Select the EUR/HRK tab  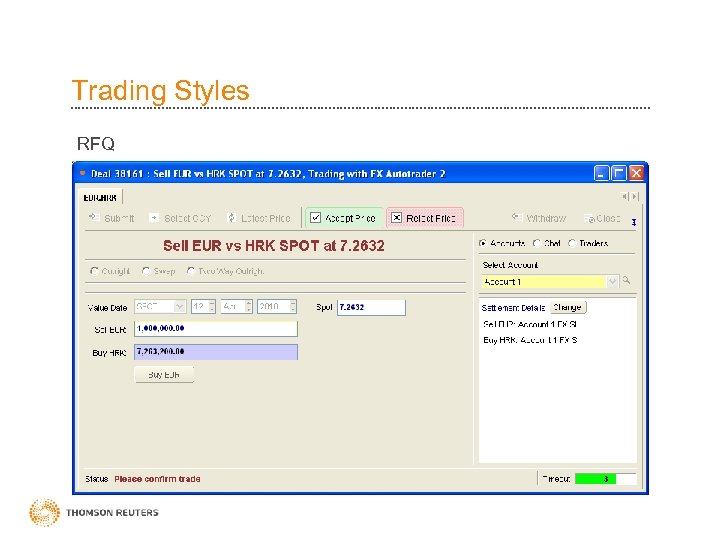click(x=100, y=198)
